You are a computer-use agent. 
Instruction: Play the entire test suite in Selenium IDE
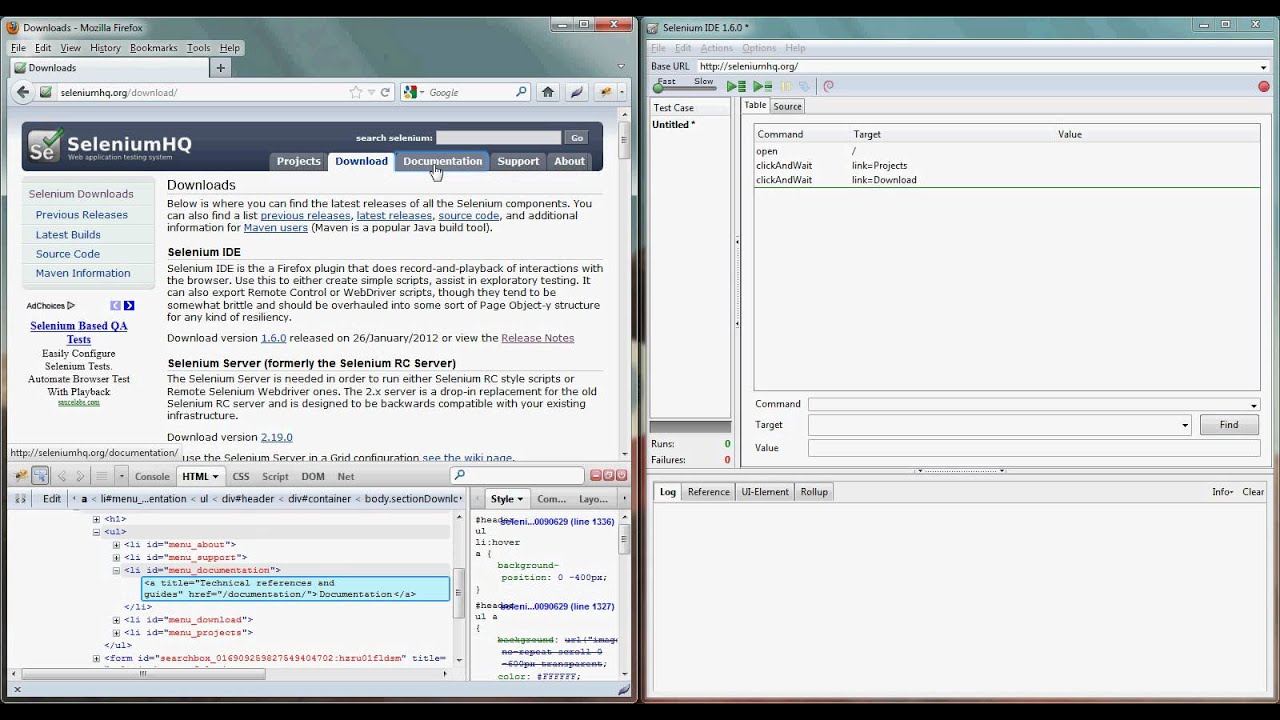coord(735,87)
